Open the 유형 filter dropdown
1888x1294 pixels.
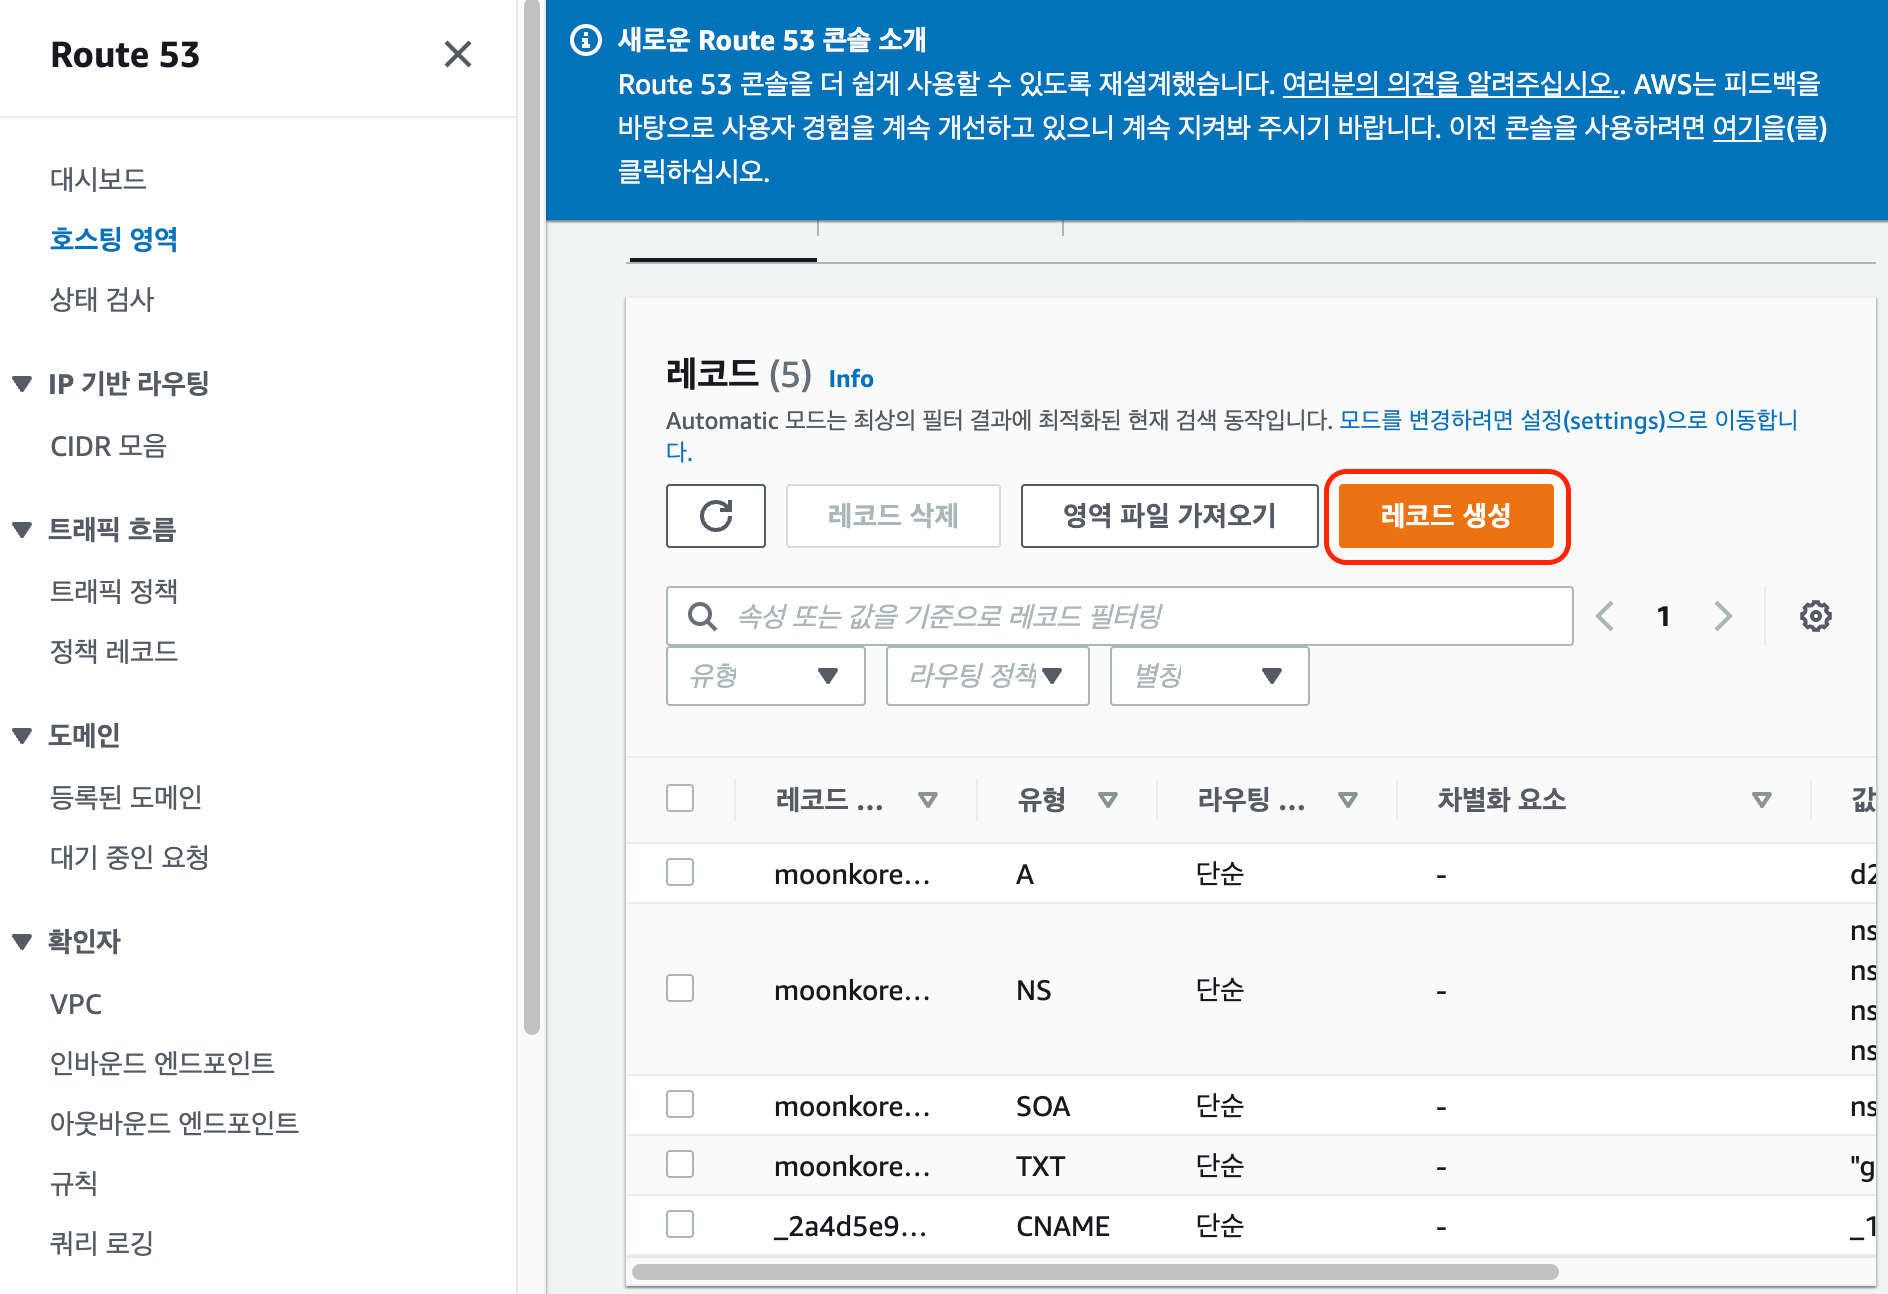pos(765,676)
